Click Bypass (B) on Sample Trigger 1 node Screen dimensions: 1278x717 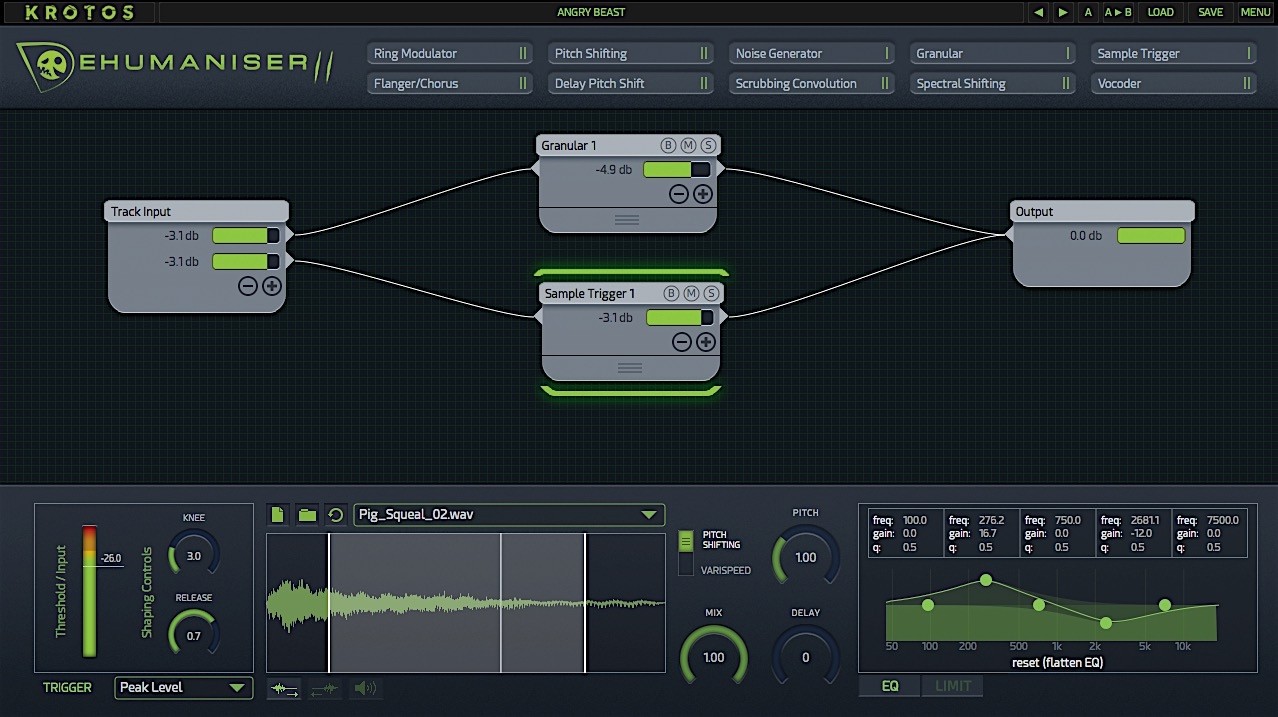(671, 293)
